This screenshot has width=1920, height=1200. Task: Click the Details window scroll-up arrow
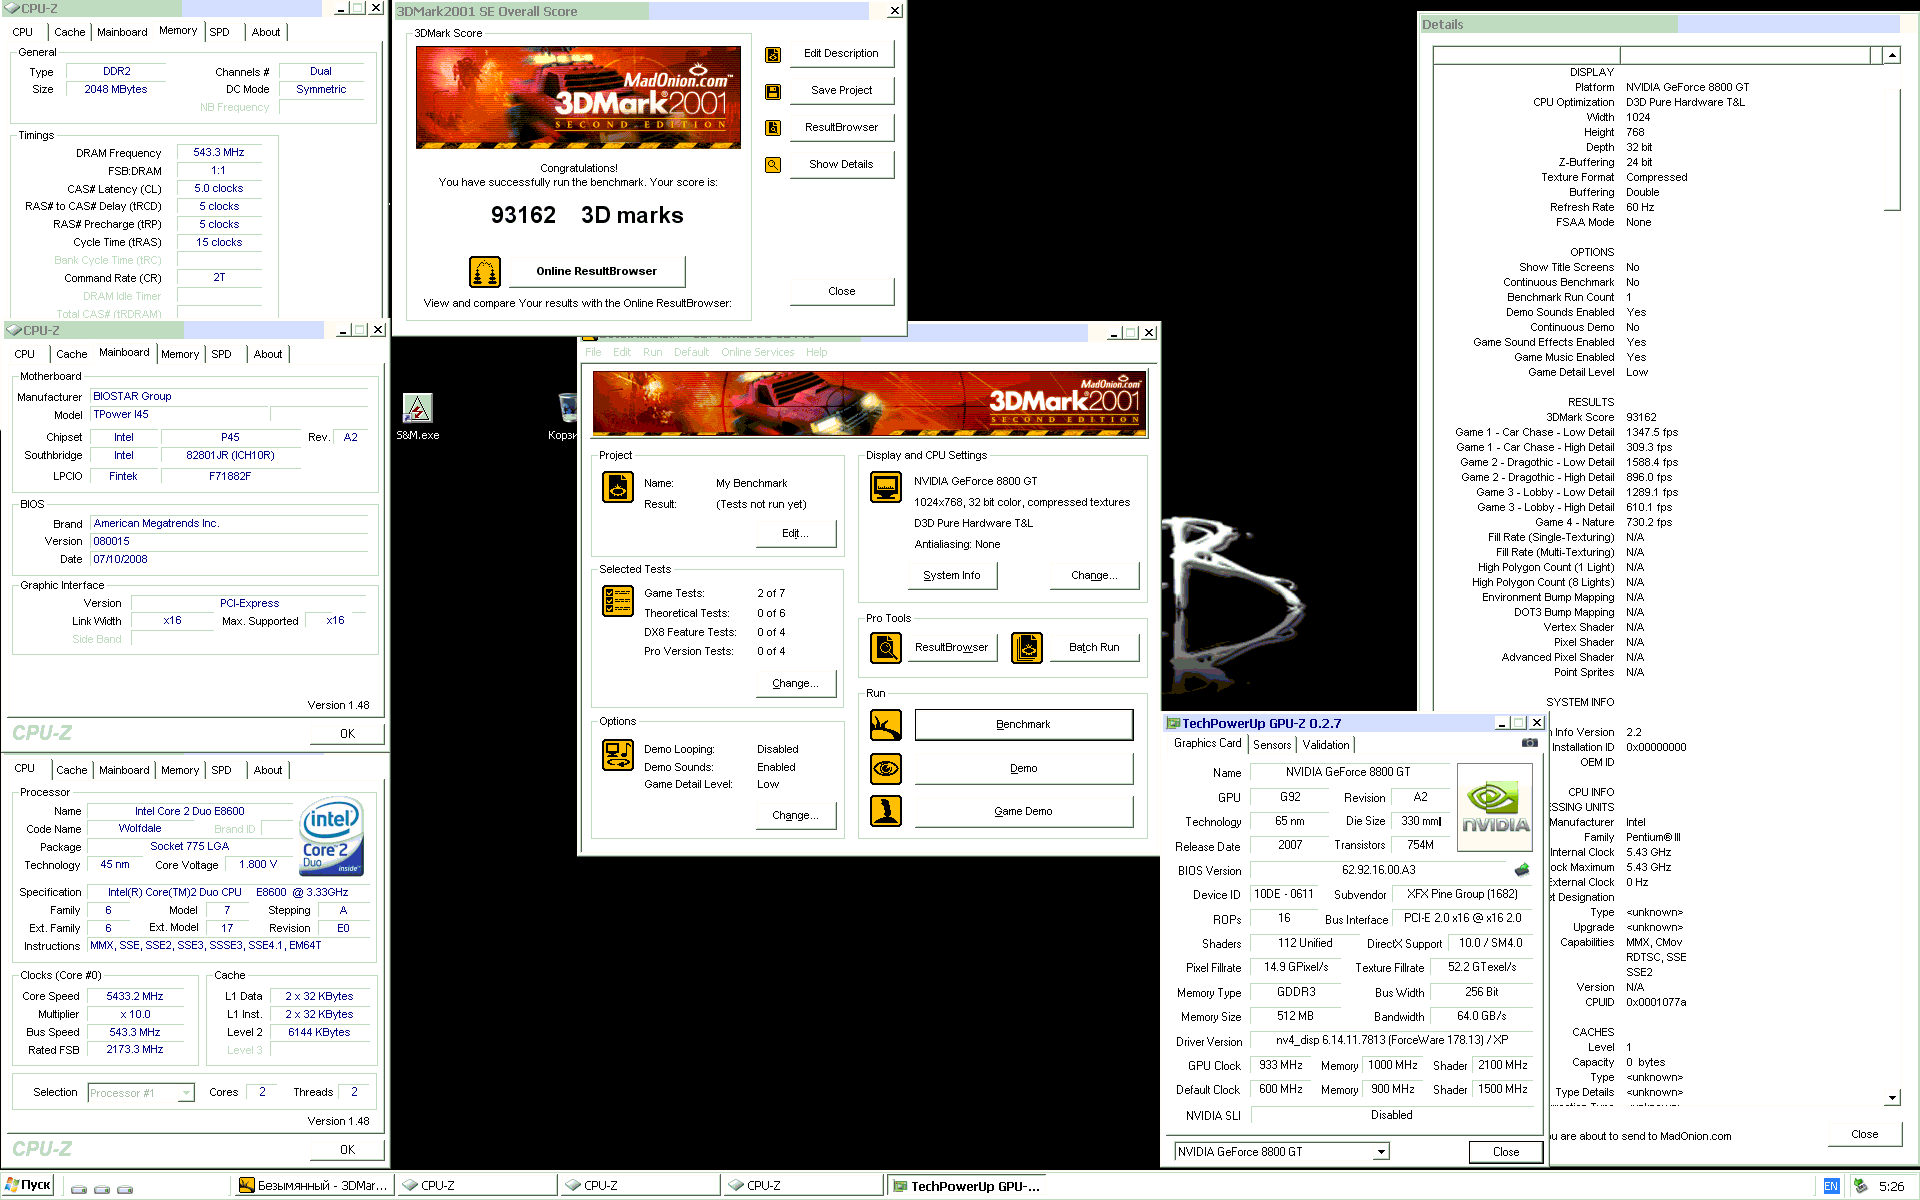[1892, 56]
